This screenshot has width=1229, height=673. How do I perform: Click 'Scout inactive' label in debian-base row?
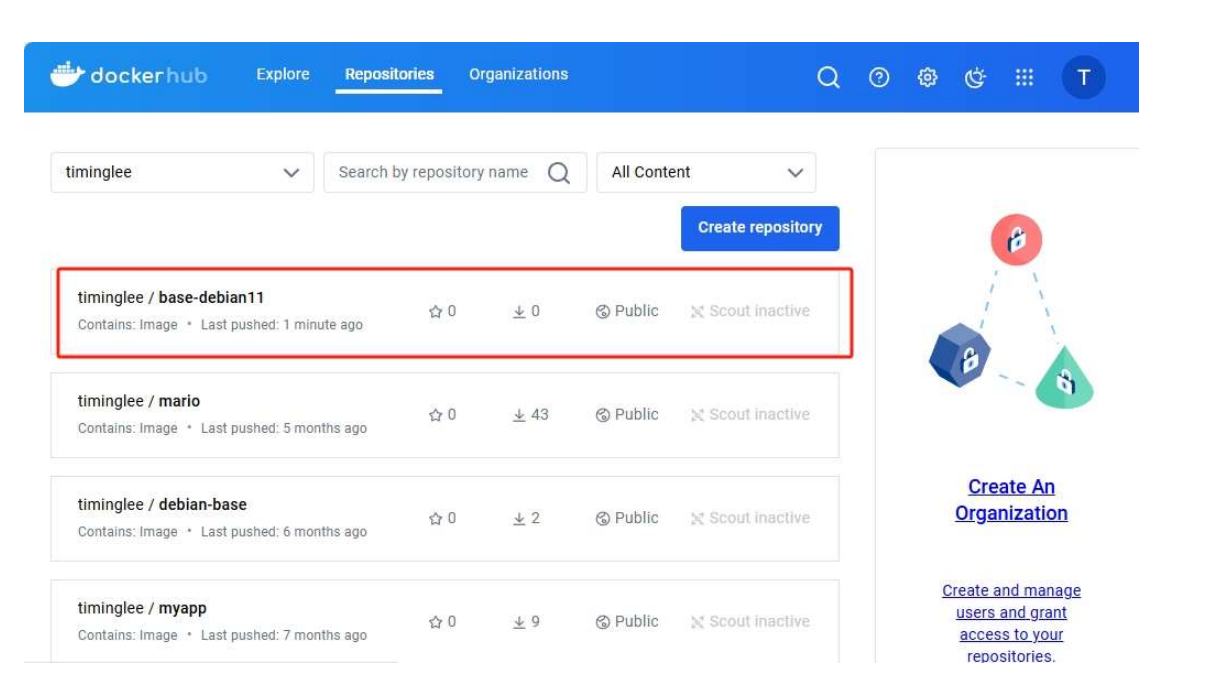click(760, 519)
